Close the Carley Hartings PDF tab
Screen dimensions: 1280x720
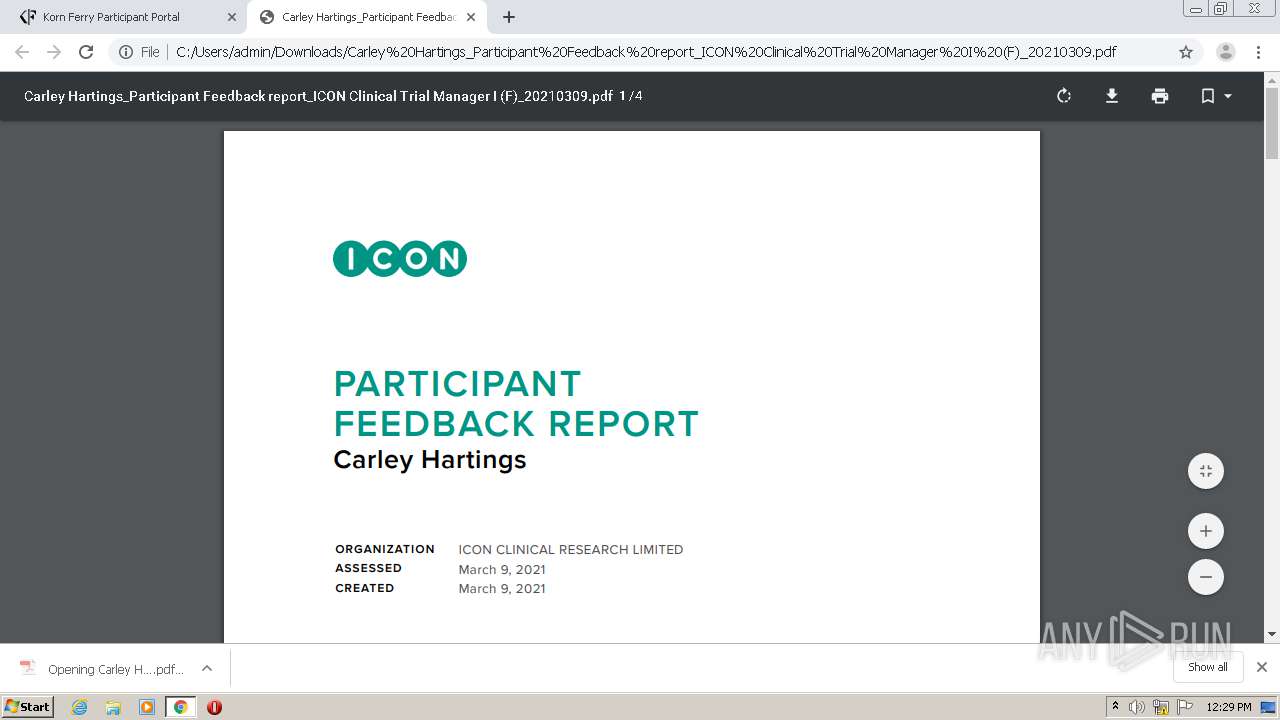[470, 17]
